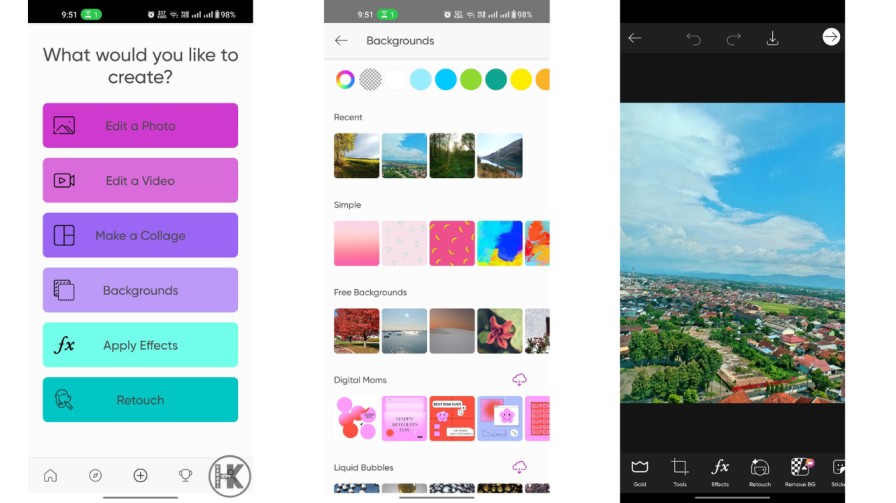Pick the pale pink pattern background
The width and height of the screenshot is (896, 503).
404,243
